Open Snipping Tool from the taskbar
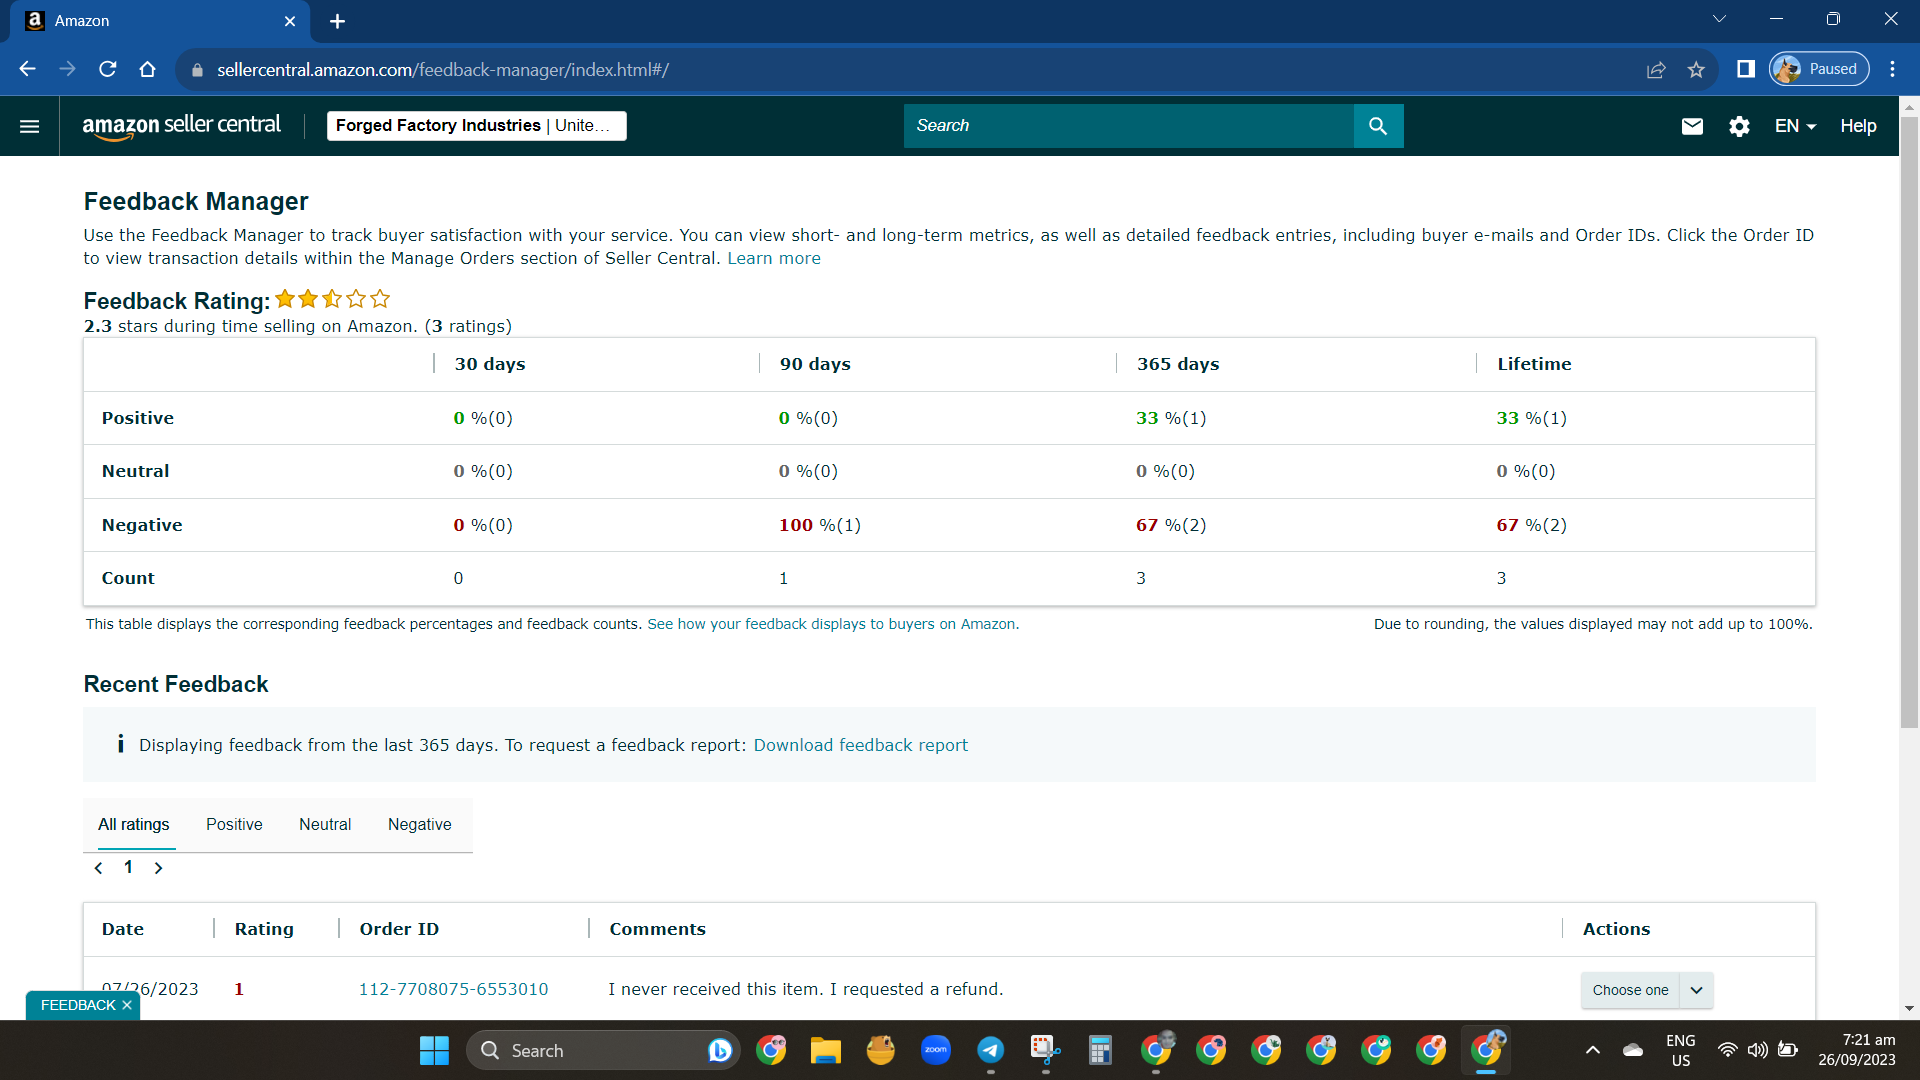The image size is (1920, 1080). [1046, 1050]
